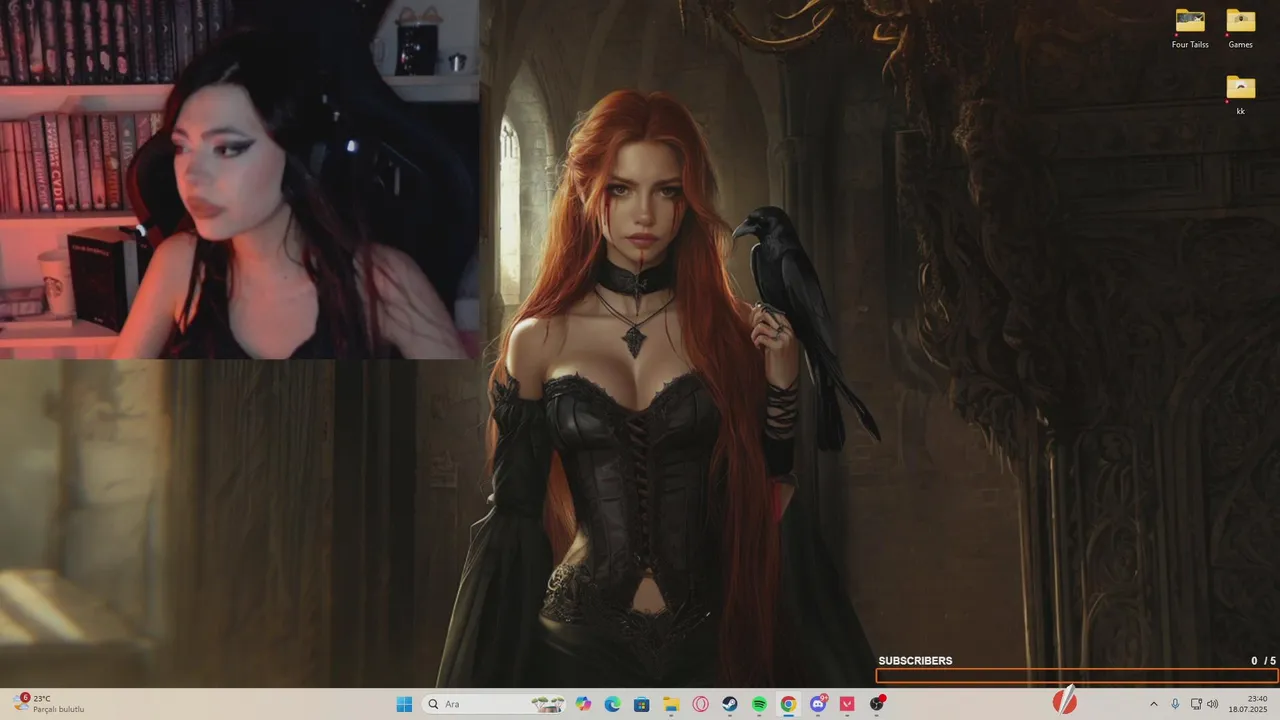Open volume control from the tray
The image size is (1280, 720).
(1212, 704)
